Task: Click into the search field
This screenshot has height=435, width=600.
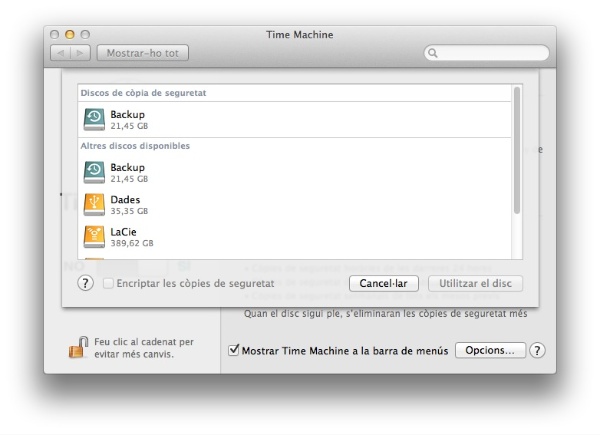Action: [486, 53]
